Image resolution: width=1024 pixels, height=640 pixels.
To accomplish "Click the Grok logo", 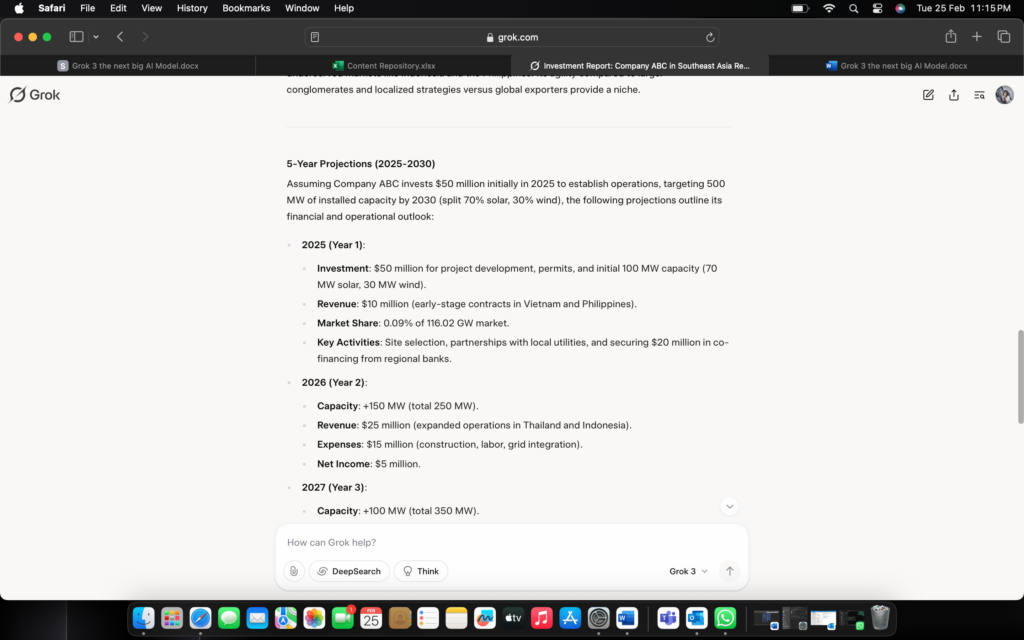I will 35,95.
